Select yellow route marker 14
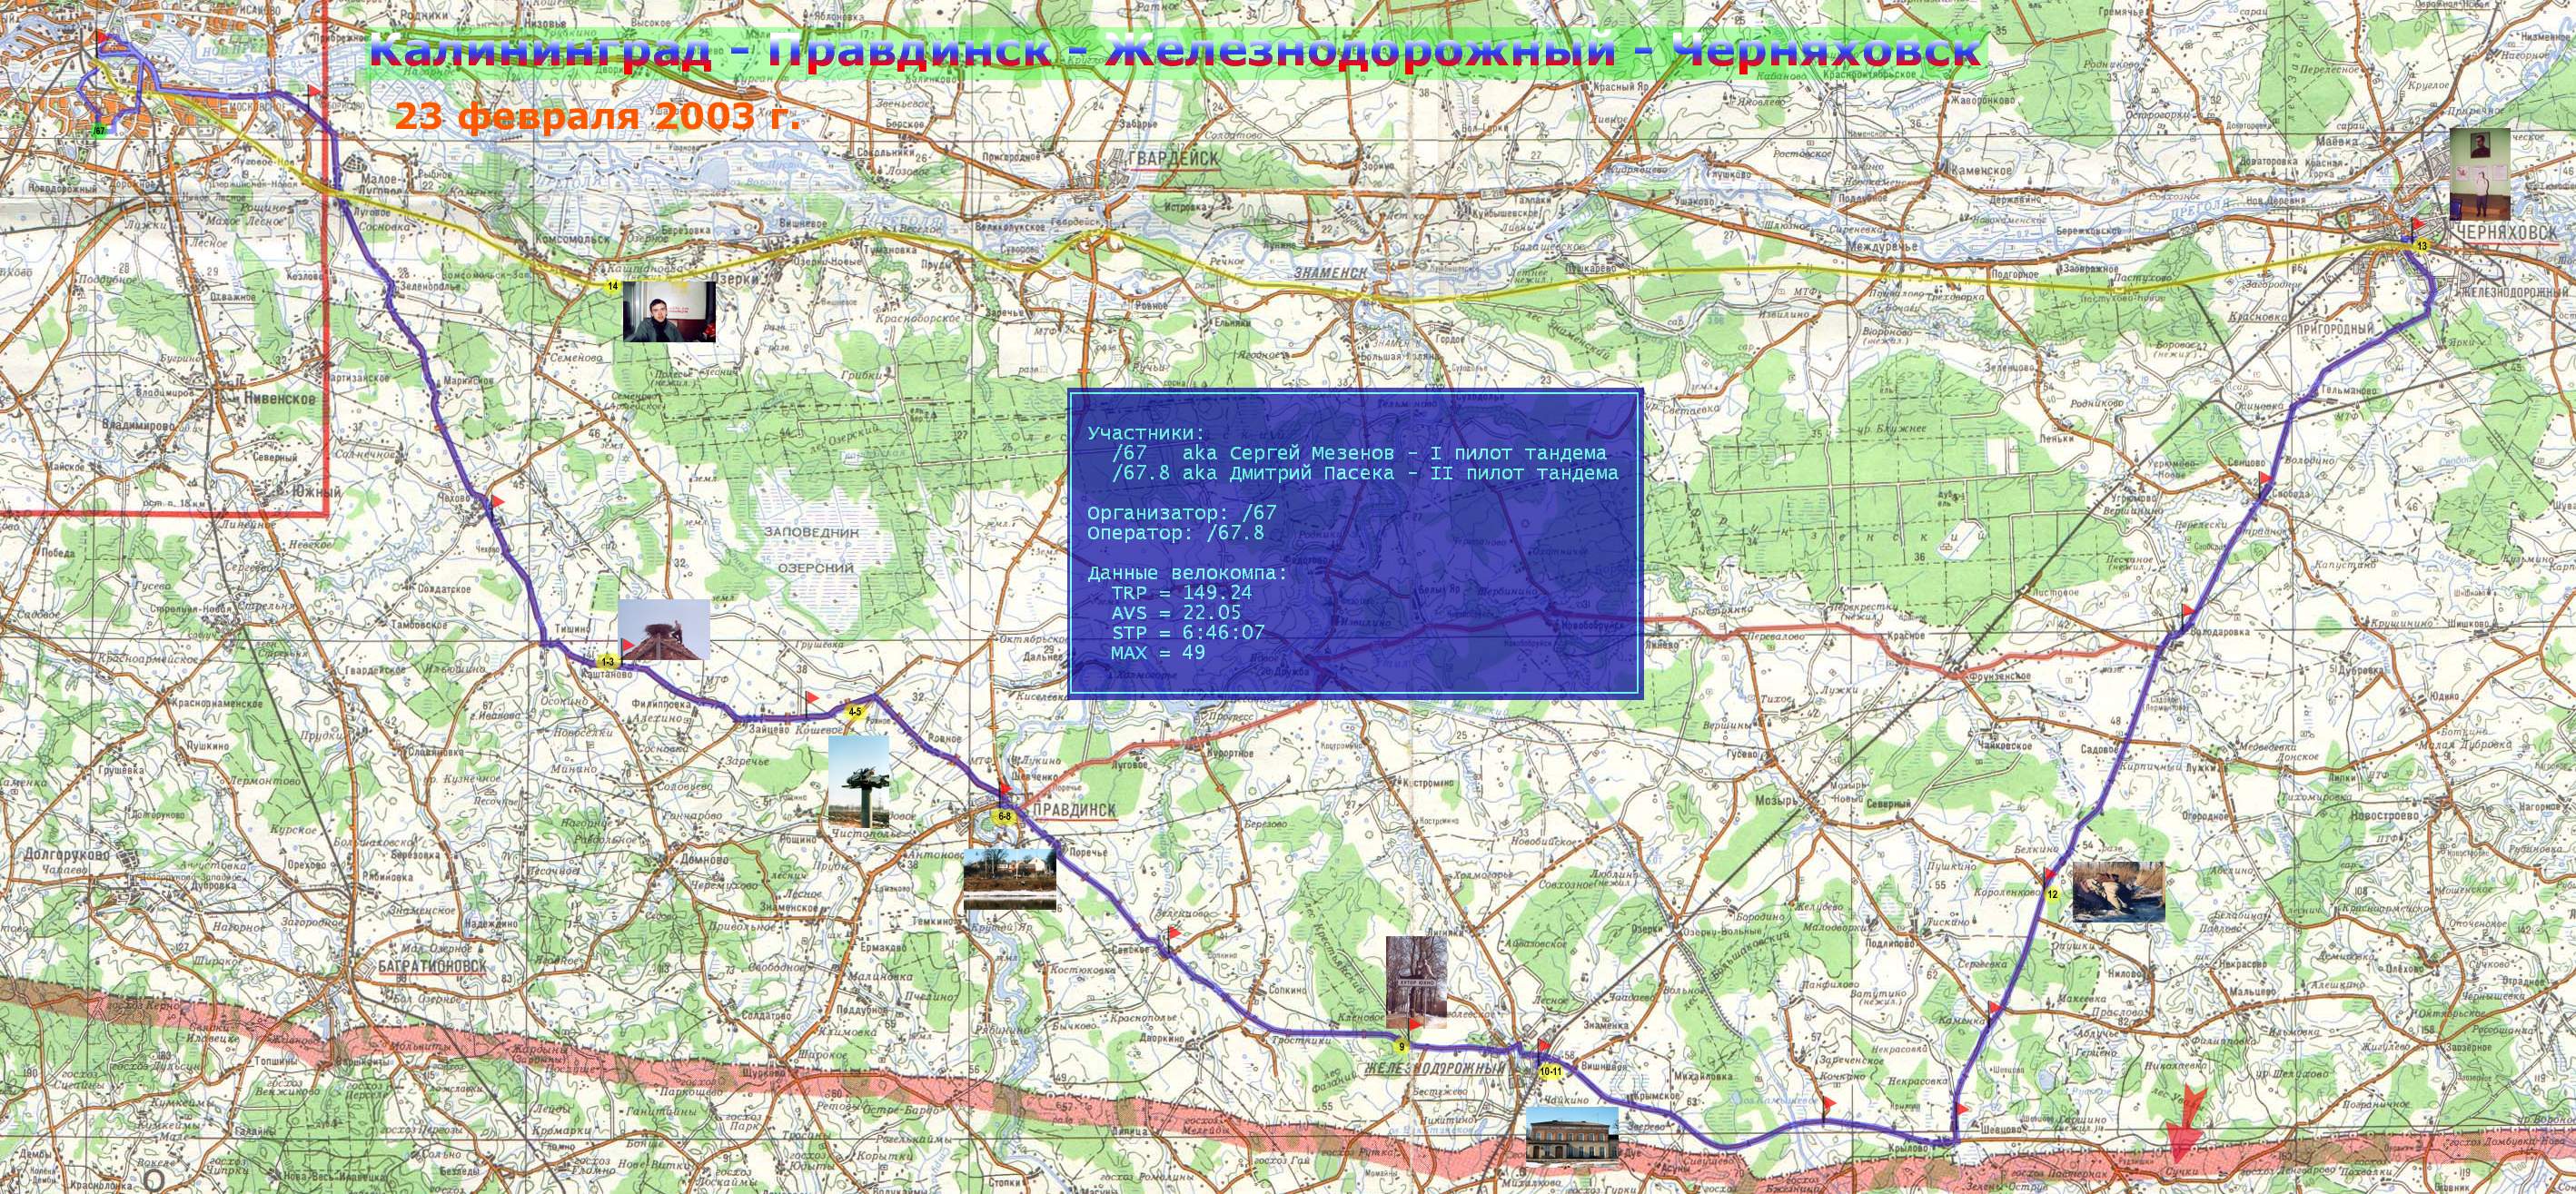This screenshot has width=2576, height=1194. [x=613, y=286]
